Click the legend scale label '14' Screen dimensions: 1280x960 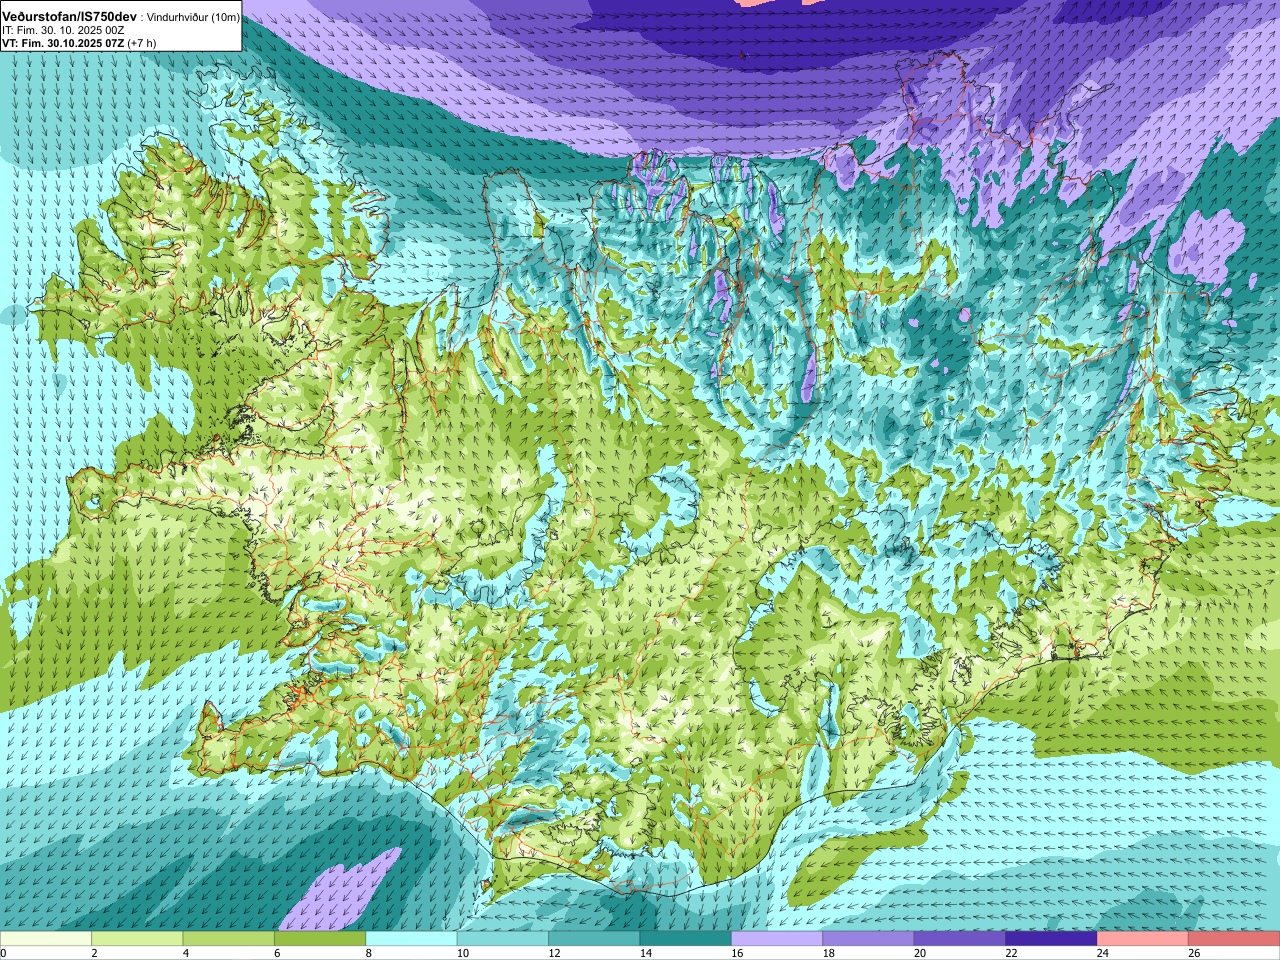point(646,953)
